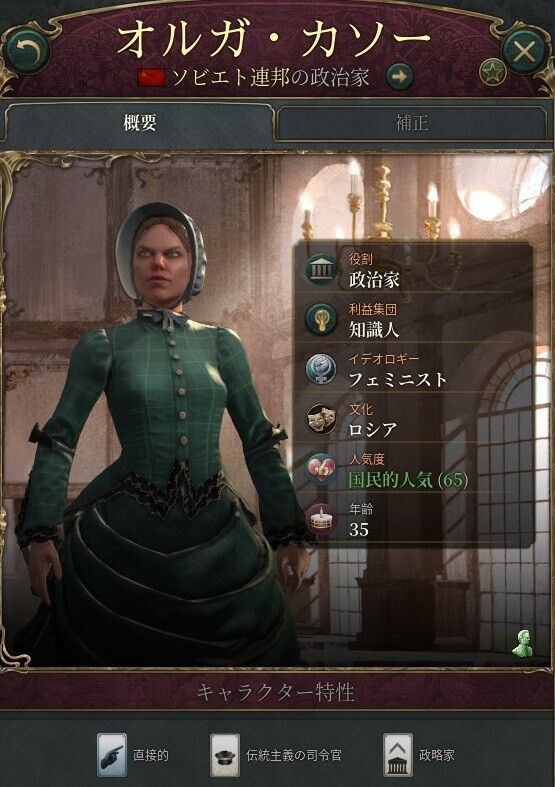
Task: Select the フェミニスト ideology text
Action: pyautogui.click(x=397, y=379)
